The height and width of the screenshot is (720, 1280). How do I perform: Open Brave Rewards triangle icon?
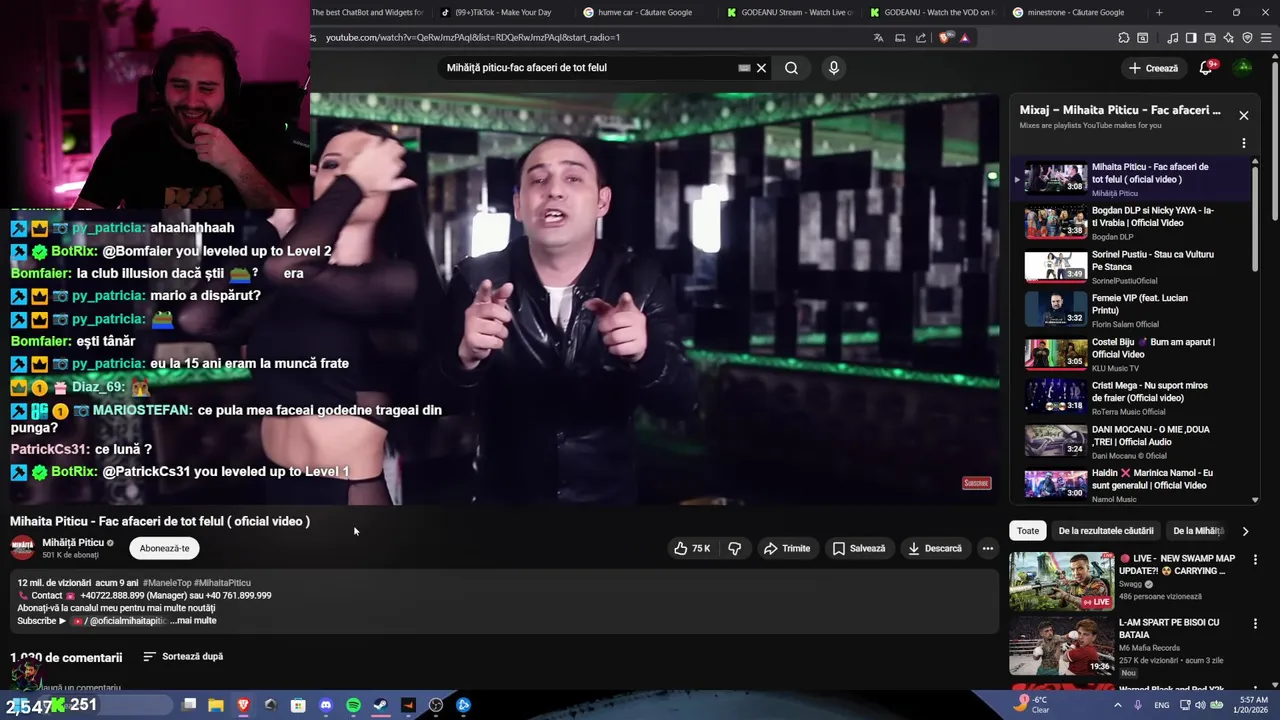point(964,38)
